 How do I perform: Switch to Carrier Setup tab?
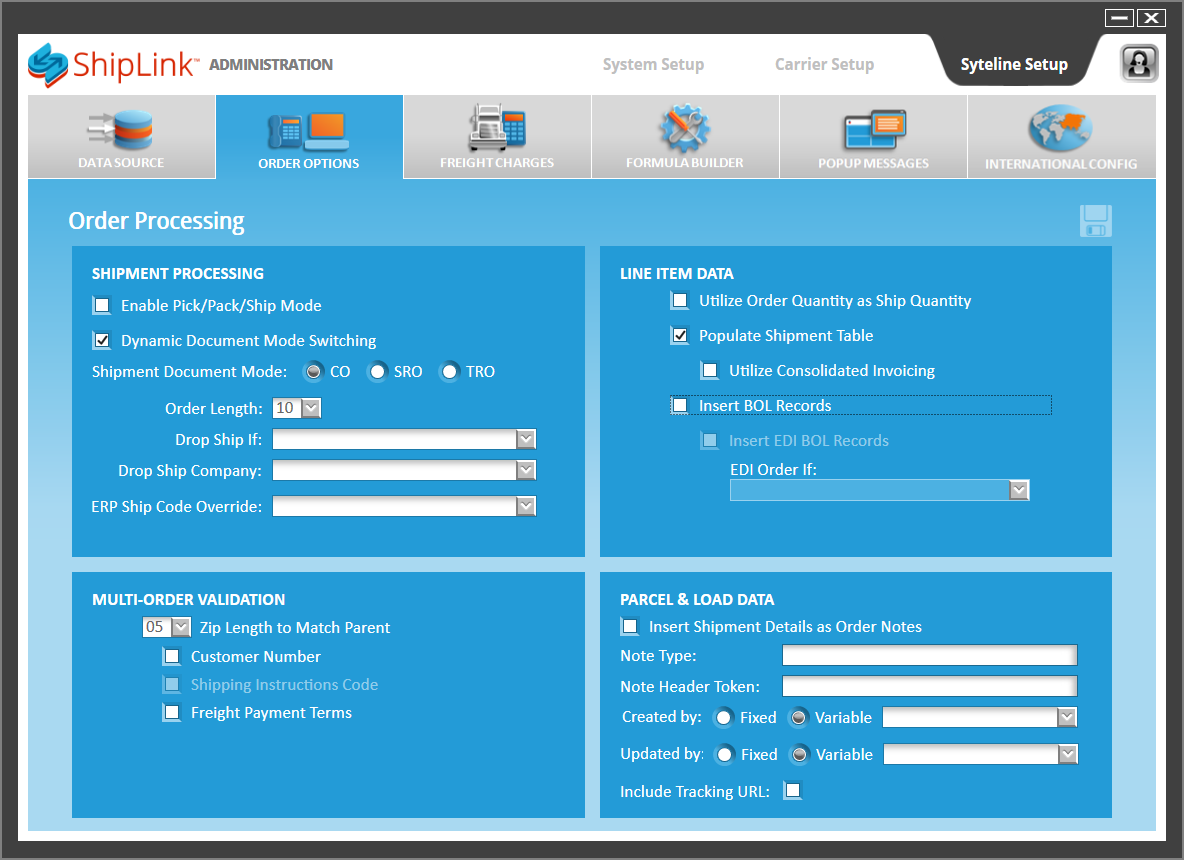pyautogui.click(x=825, y=64)
